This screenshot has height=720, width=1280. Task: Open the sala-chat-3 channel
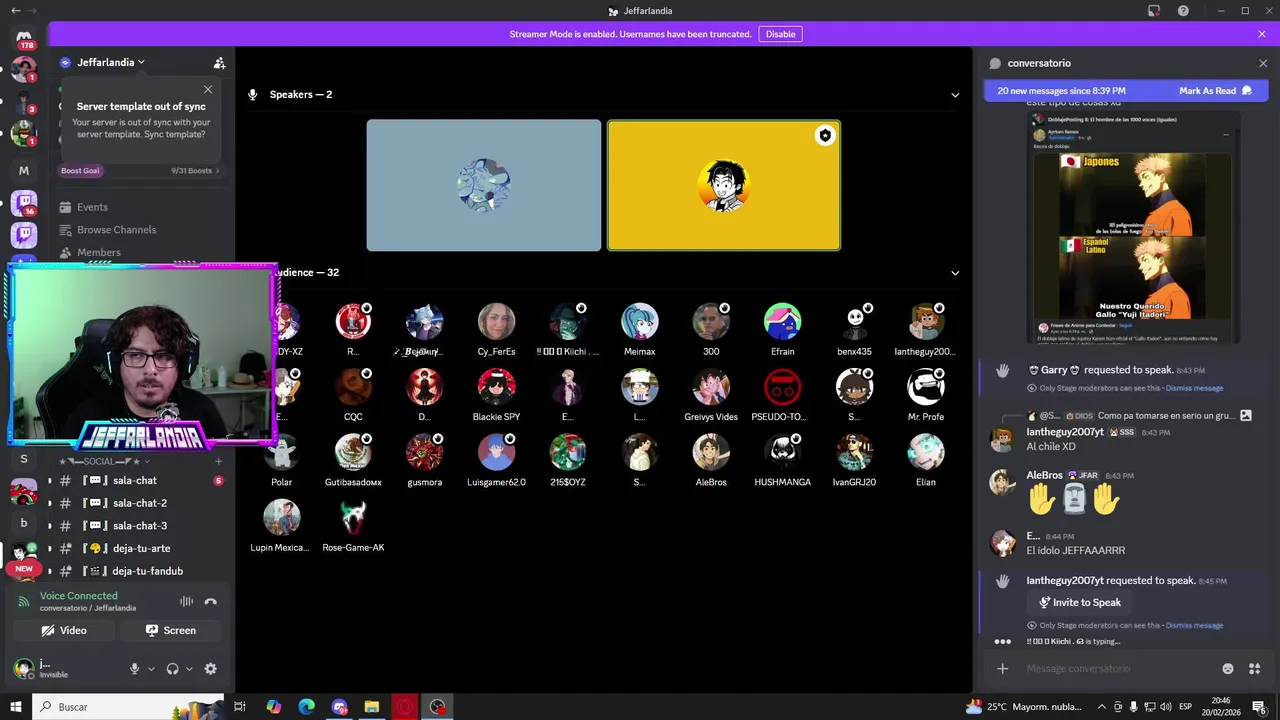[139, 526]
